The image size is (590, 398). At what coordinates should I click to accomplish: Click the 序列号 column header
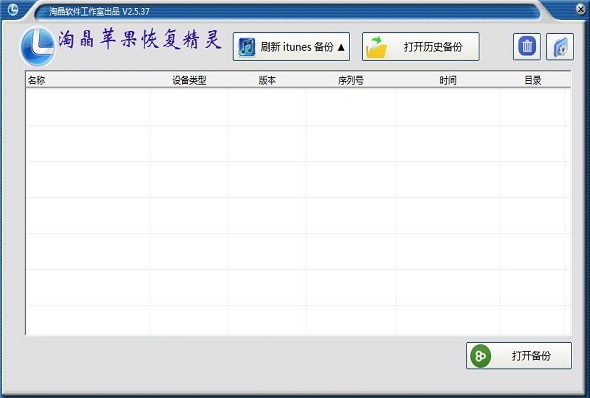[351, 80]
